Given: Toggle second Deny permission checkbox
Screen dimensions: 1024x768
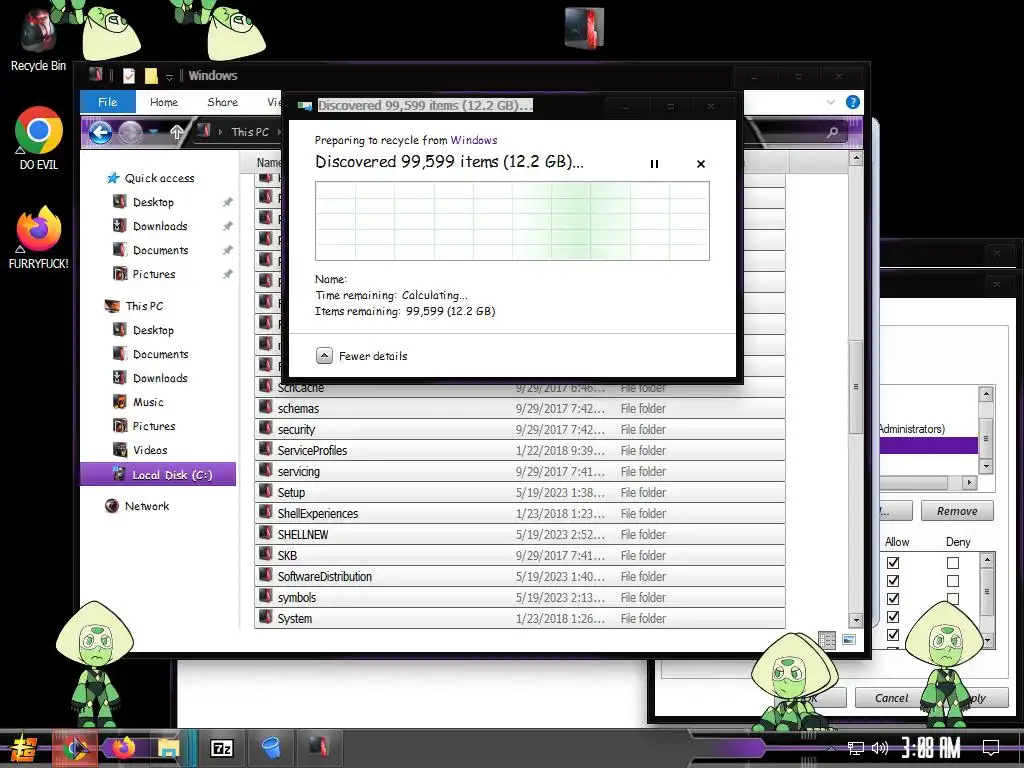Looking at the screenshot, I should pos(953,581).
